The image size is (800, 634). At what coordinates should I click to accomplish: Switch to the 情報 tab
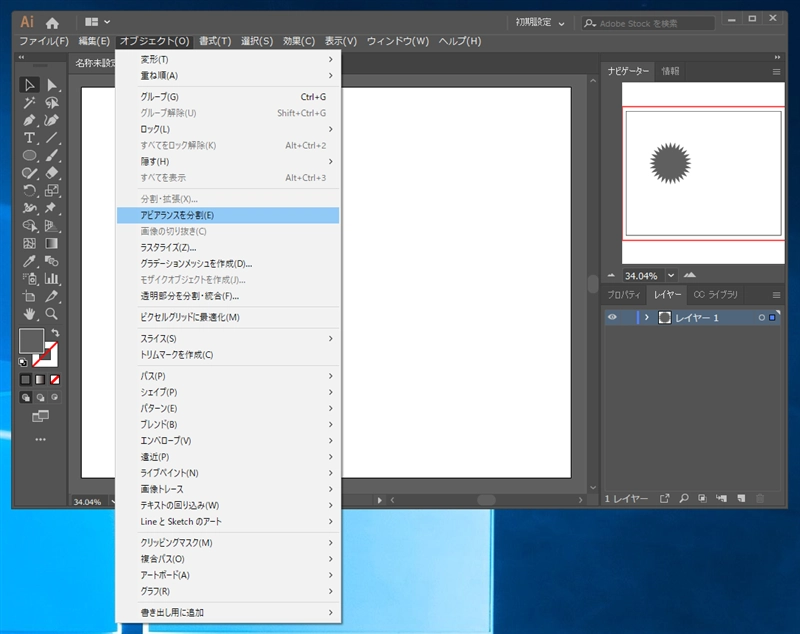pos(670,71)
